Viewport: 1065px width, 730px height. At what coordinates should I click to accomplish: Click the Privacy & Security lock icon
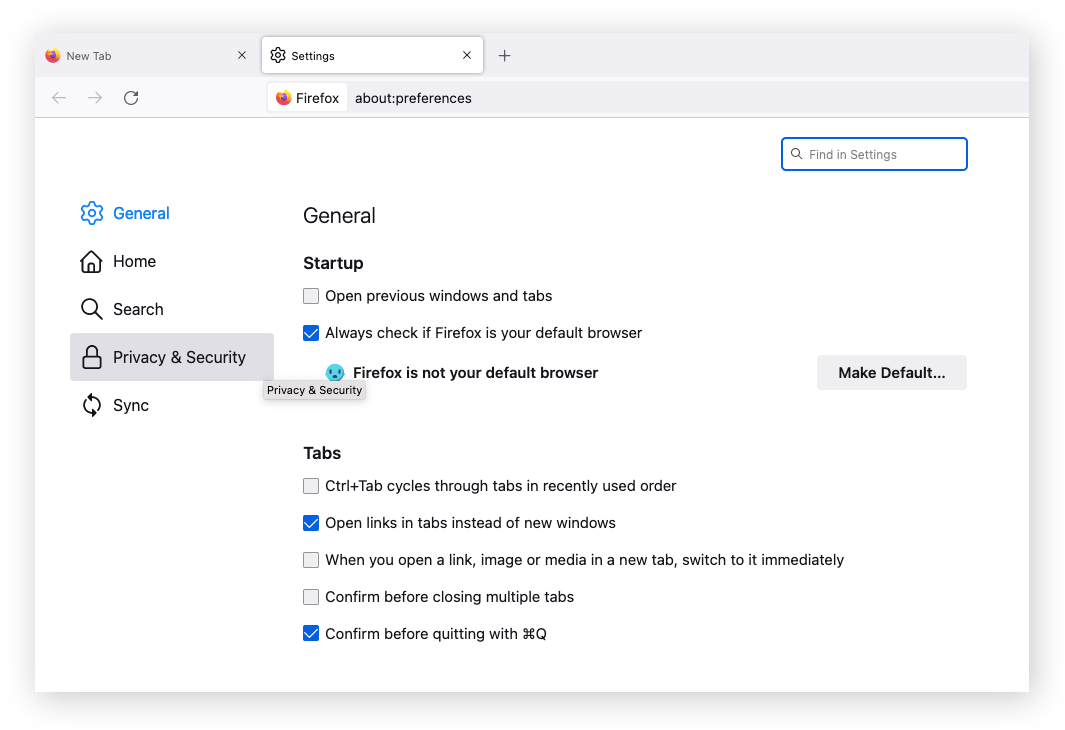pyautogui.click(x=91, y=357)
